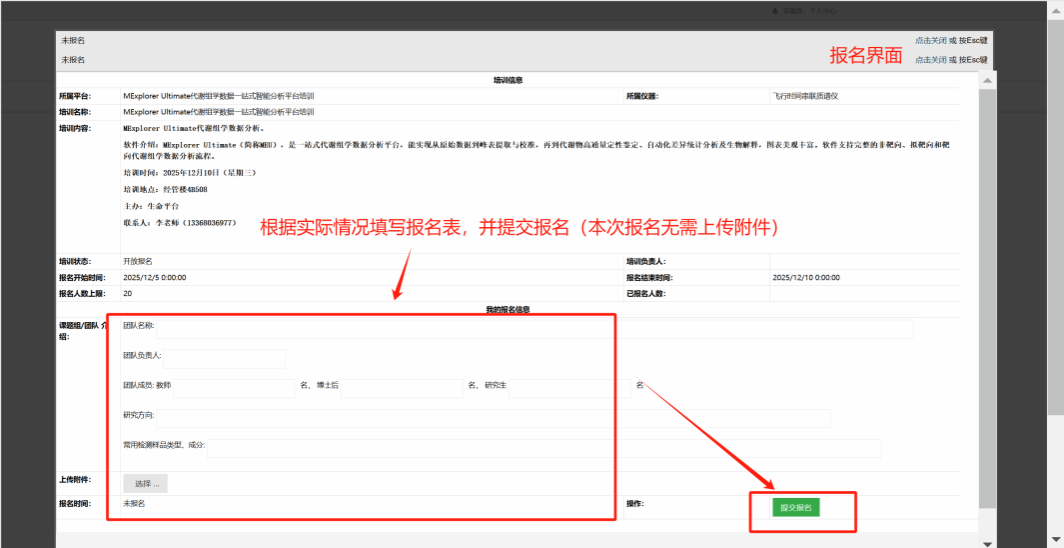This screenshot has width=1064, height=548.
Task: Click the 博士后 postdoc count input
Action: 402,388
